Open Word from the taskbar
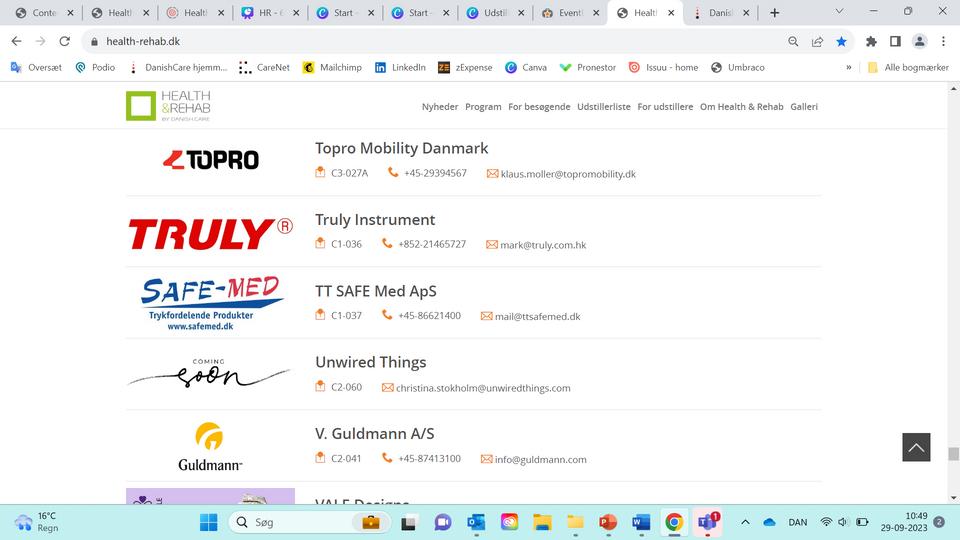The height and width of the screenshot is (540, 960). click(x=641, y=522)
